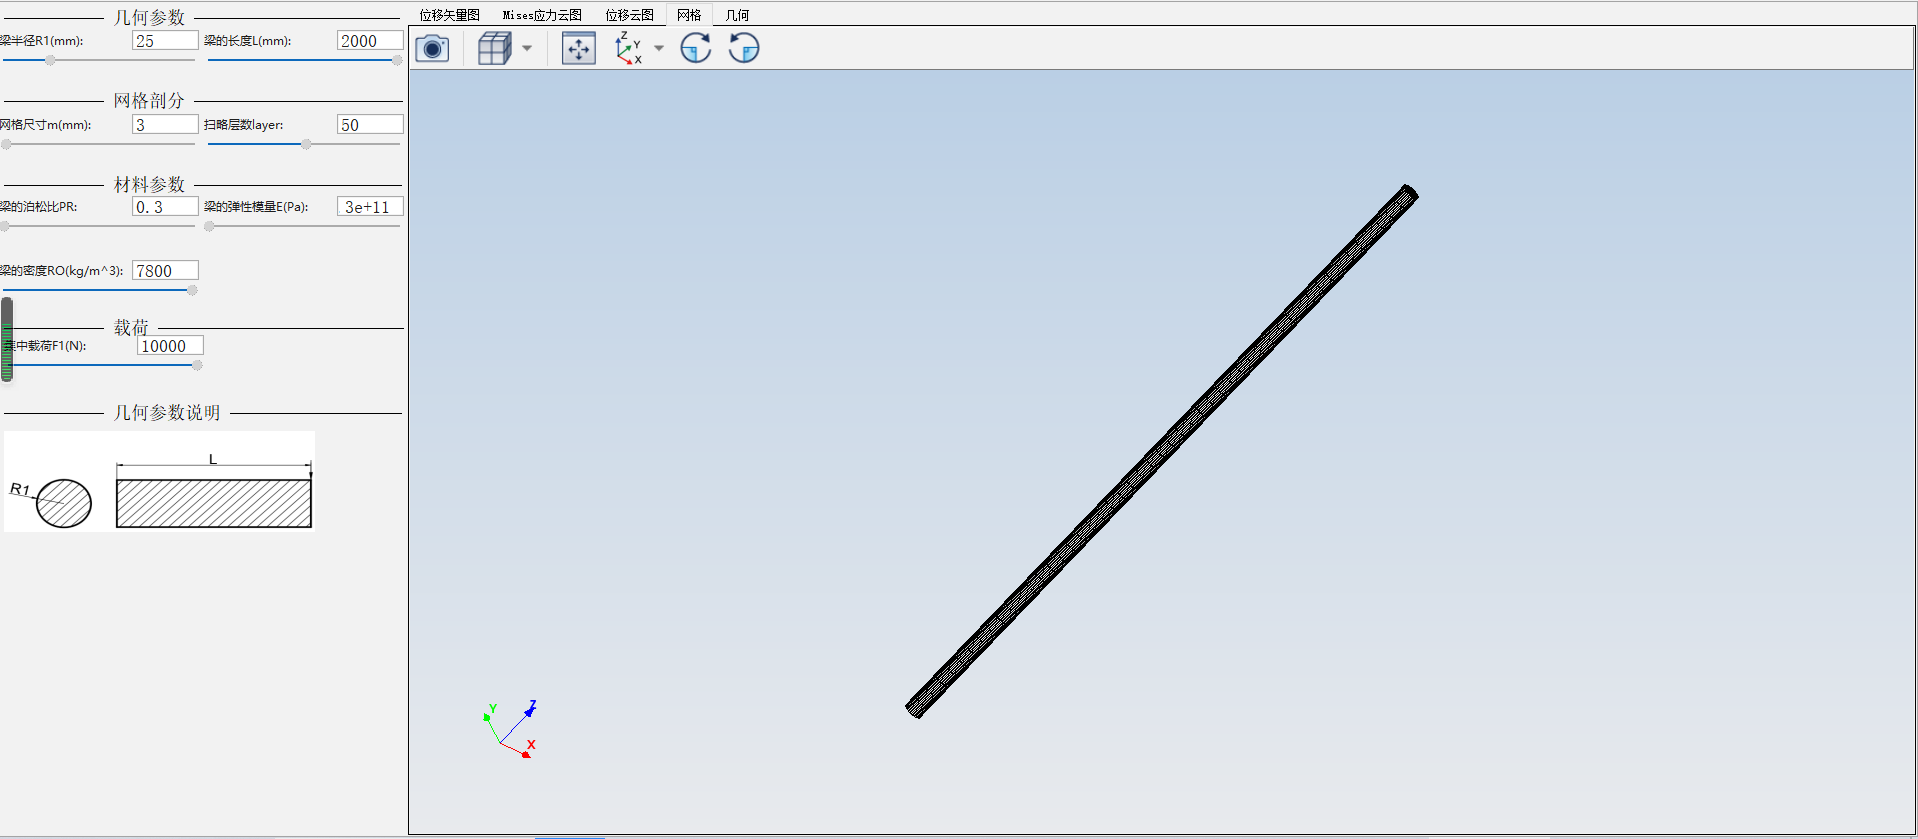
Task: Click the geometry parameter diagram image
Action: click(x=160, y=481)
